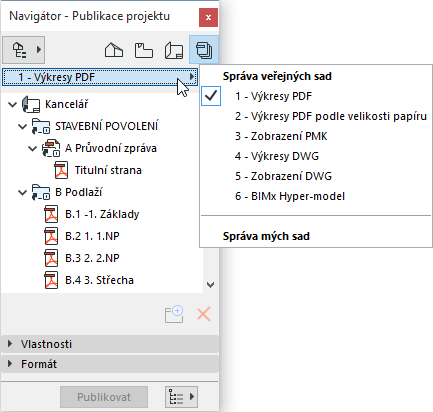Click the B Podlaží folder icon
Screen dimensions: 433x412
(41, 192)
